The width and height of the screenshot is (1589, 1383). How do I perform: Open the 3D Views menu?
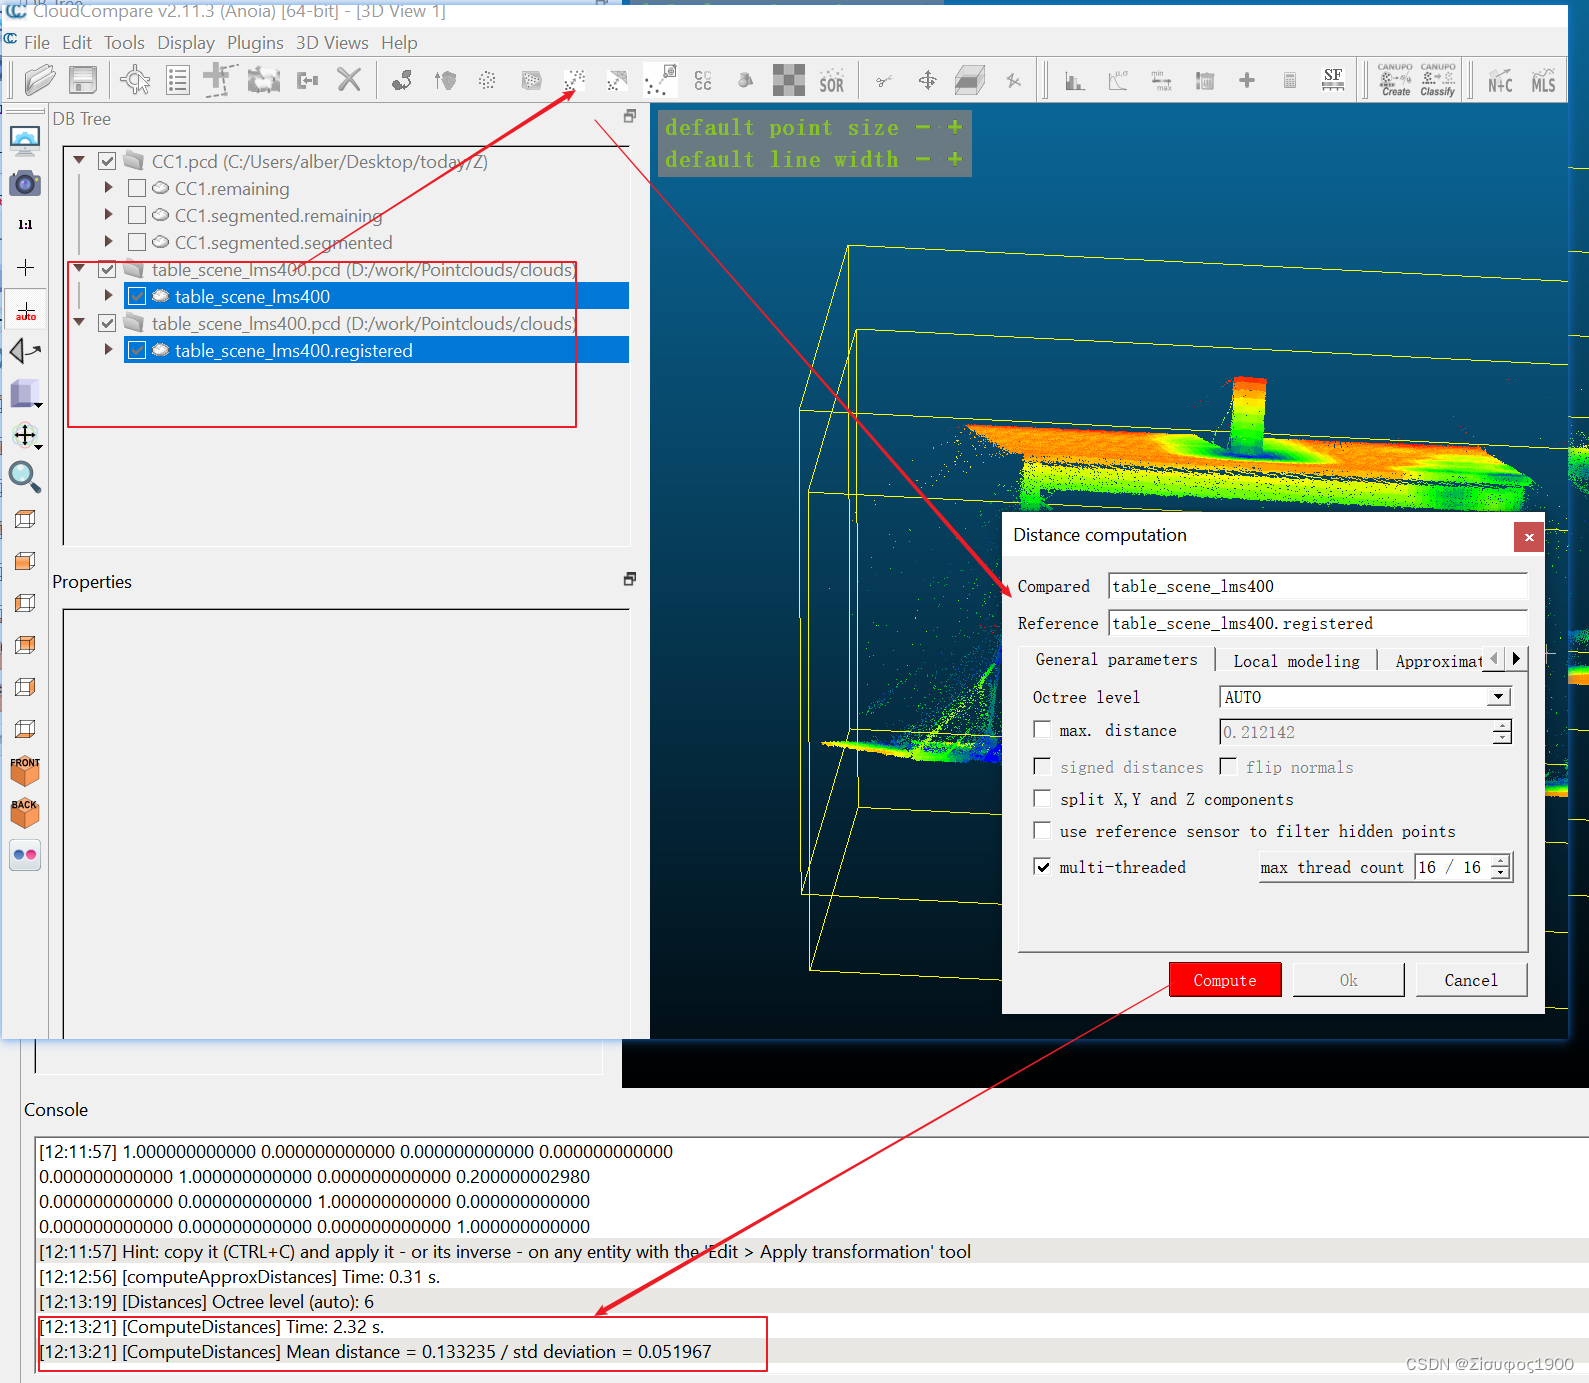[332, 43]
